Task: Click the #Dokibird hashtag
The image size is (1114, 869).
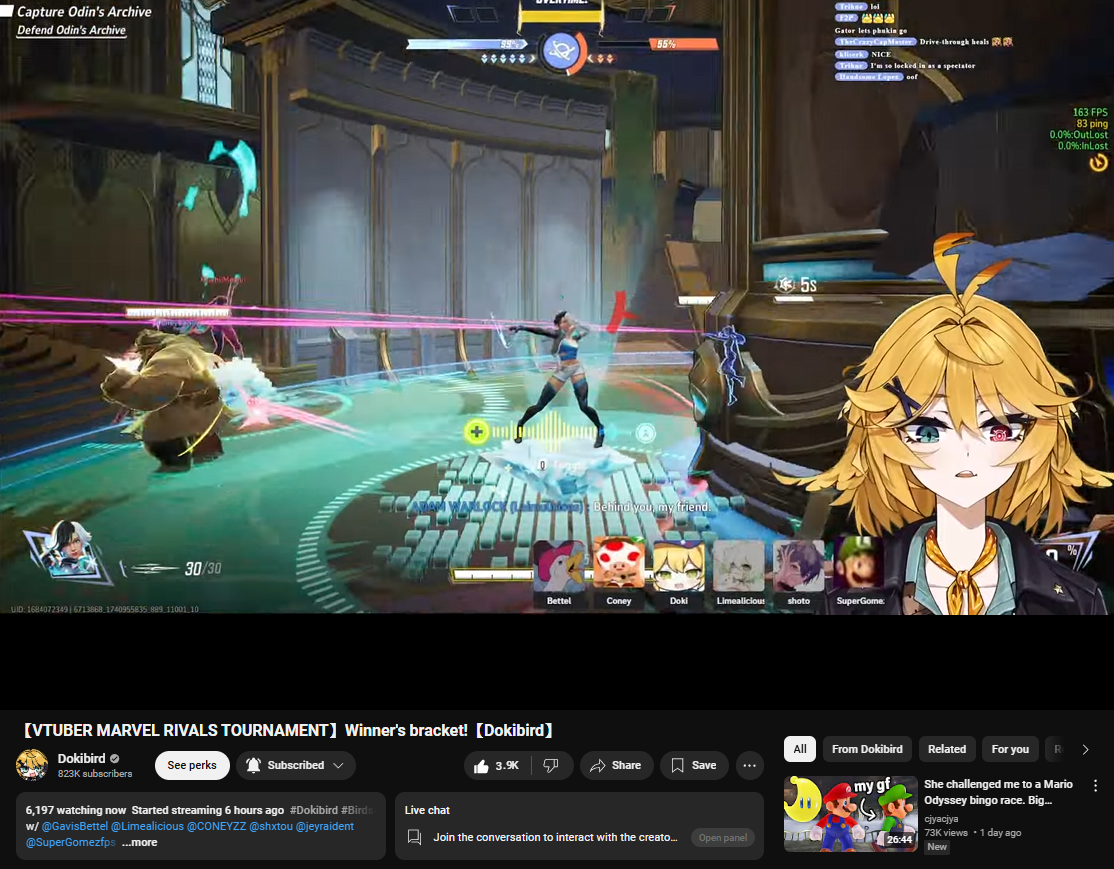Action: pyautogui.click(x=313, y=810)
